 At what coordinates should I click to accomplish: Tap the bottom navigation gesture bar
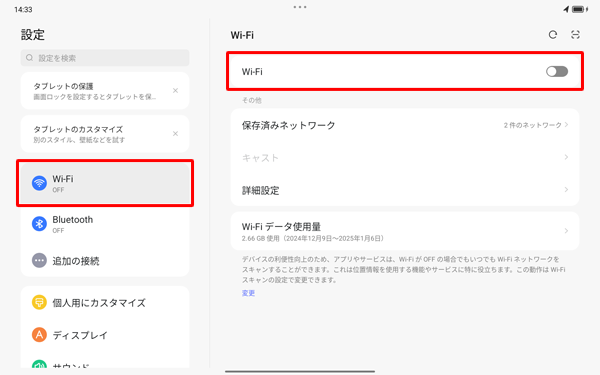[300, 371]
